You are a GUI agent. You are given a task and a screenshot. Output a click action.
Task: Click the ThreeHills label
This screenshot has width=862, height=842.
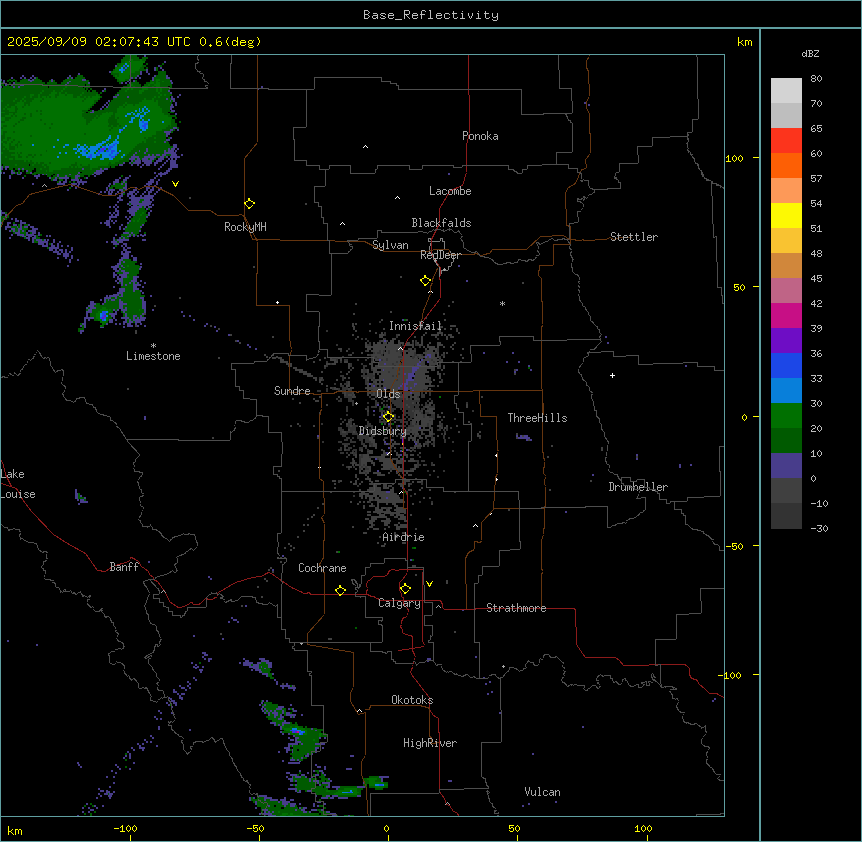click(x=537, y=418)
